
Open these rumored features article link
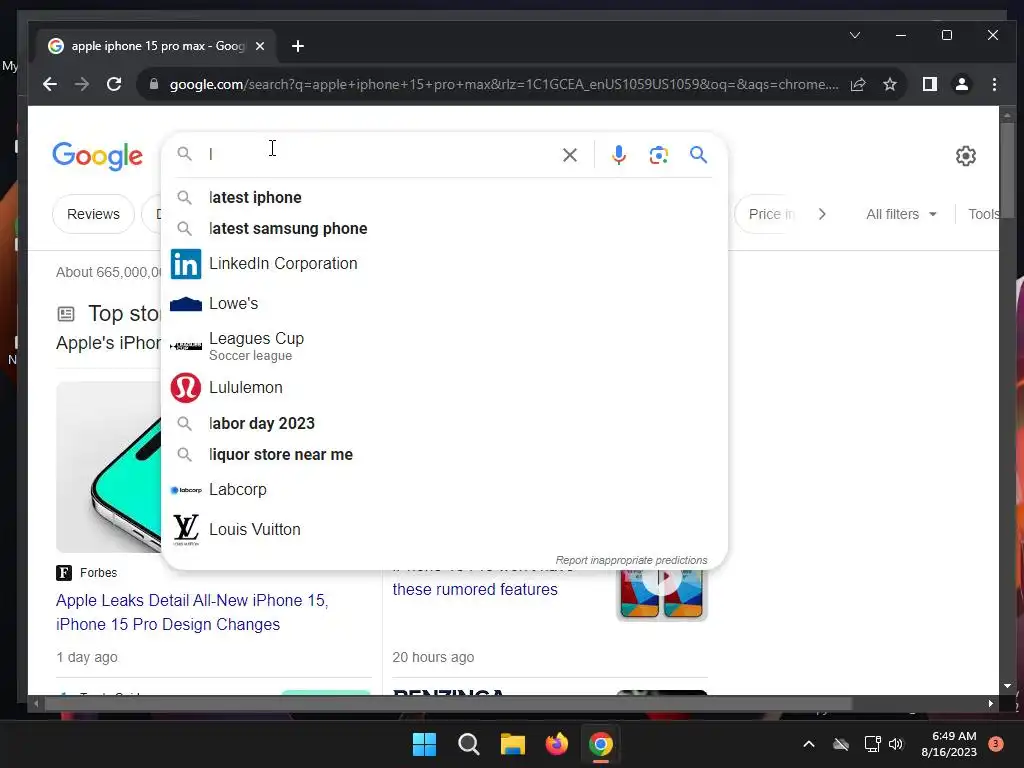point(475,590)
